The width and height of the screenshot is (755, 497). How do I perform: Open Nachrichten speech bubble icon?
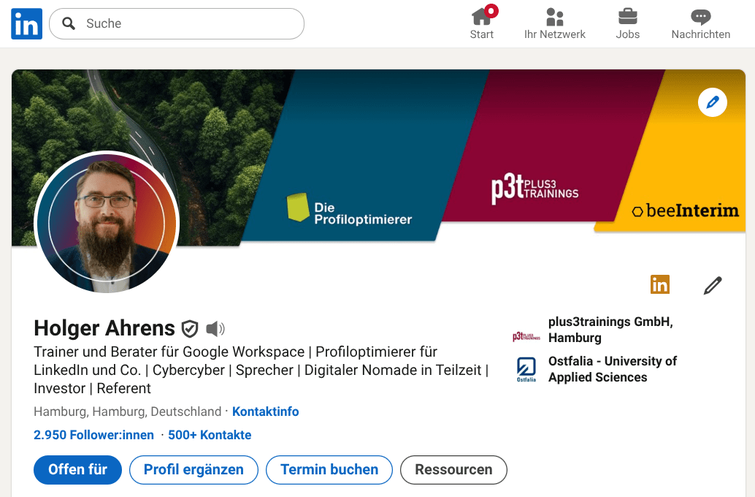click(701, 17)
